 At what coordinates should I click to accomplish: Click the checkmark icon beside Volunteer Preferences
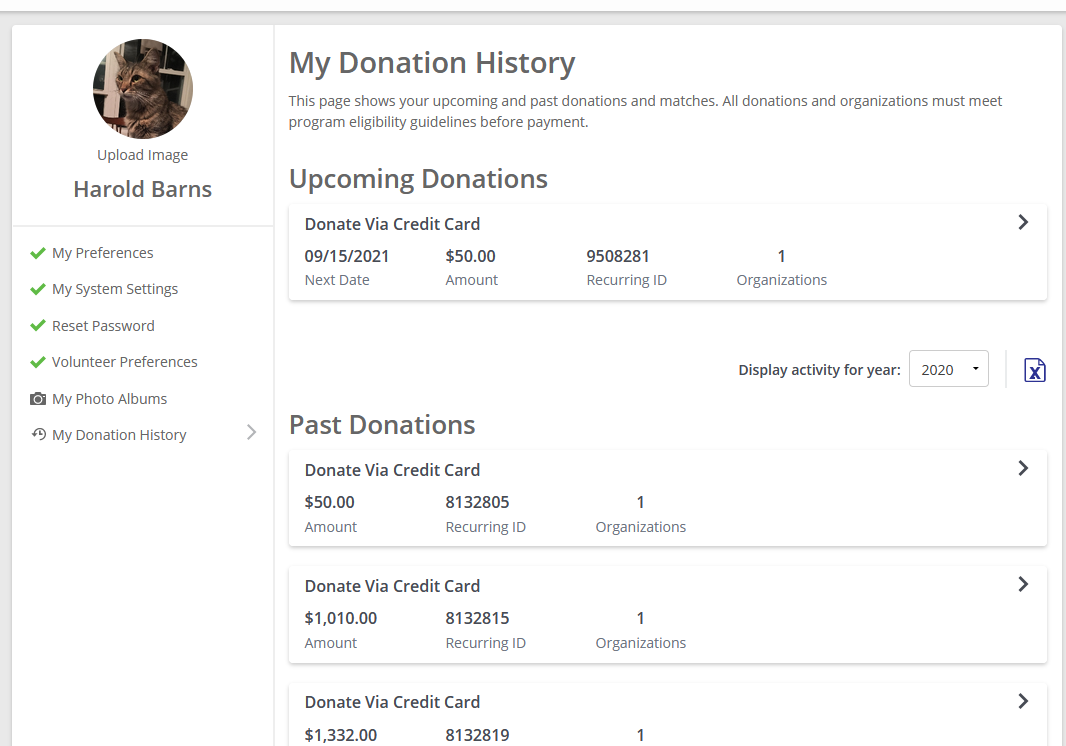(38, 362)
